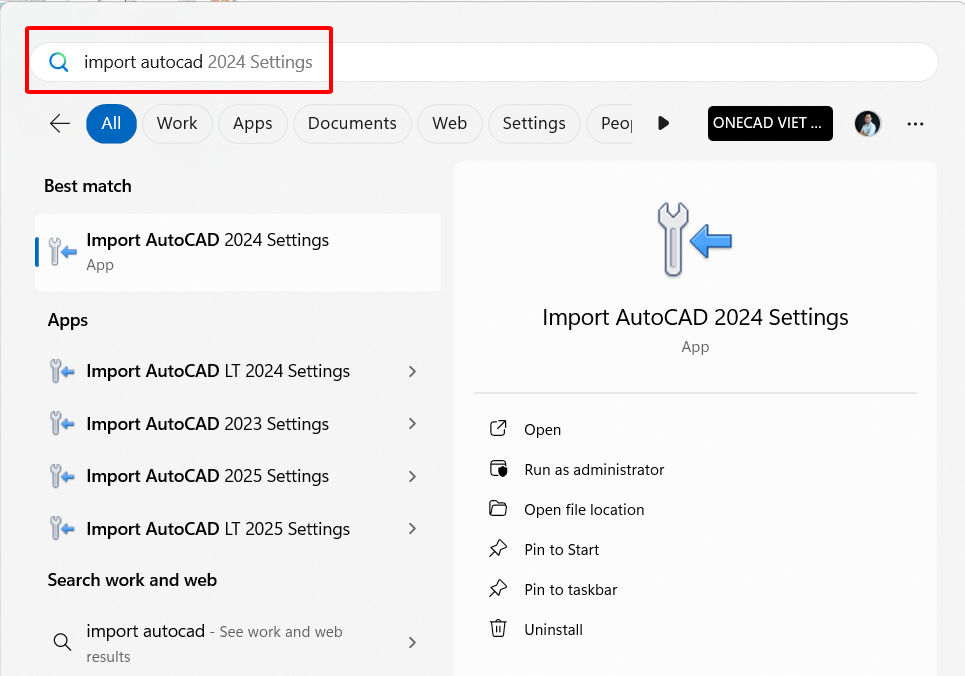Open Import AutoCAD 2024 Settings best match
The height and width of the screenshot is (676, 965).
[x=238, y=252]
